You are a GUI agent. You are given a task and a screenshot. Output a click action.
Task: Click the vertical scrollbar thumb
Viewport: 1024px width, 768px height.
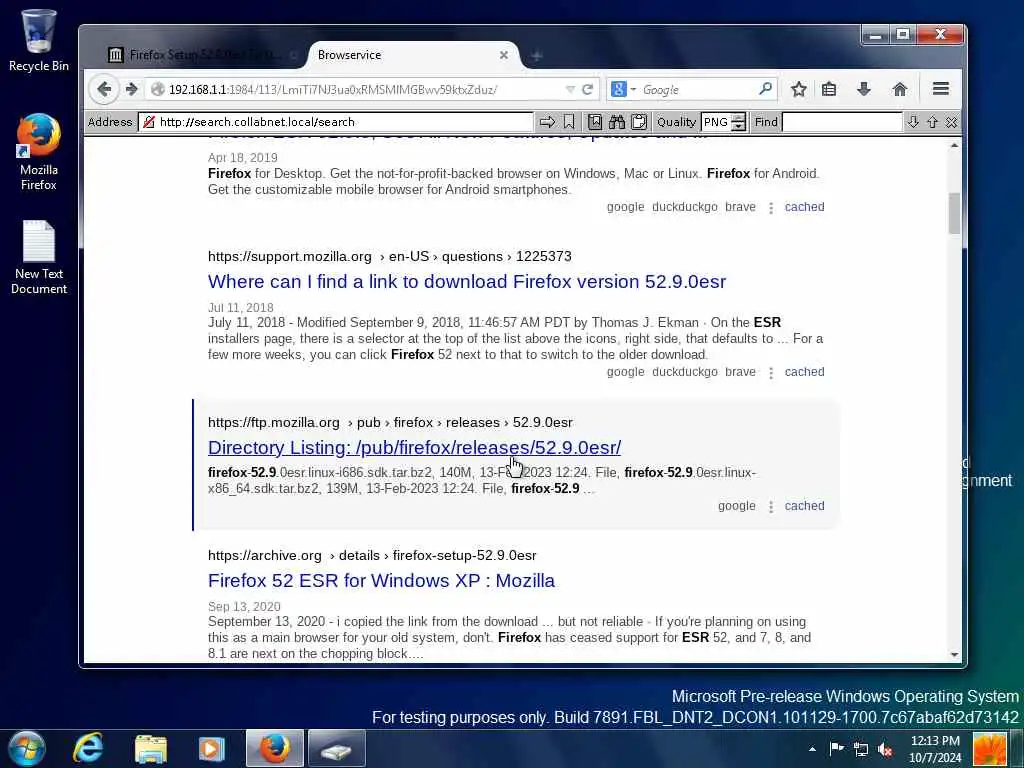[x=954, y=214]
